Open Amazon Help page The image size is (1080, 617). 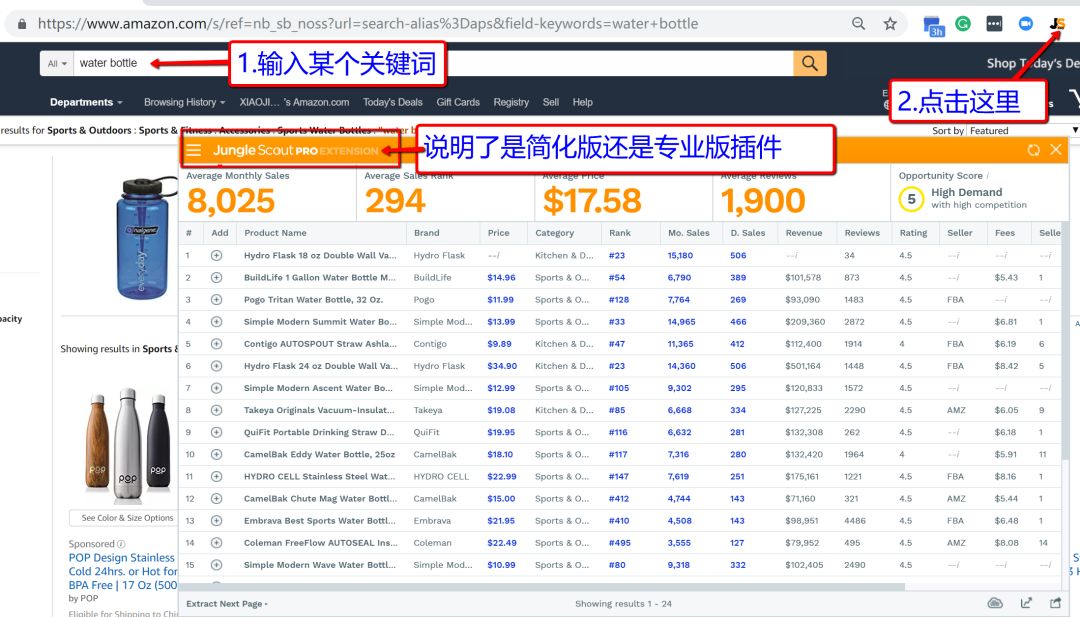(583, 102)
